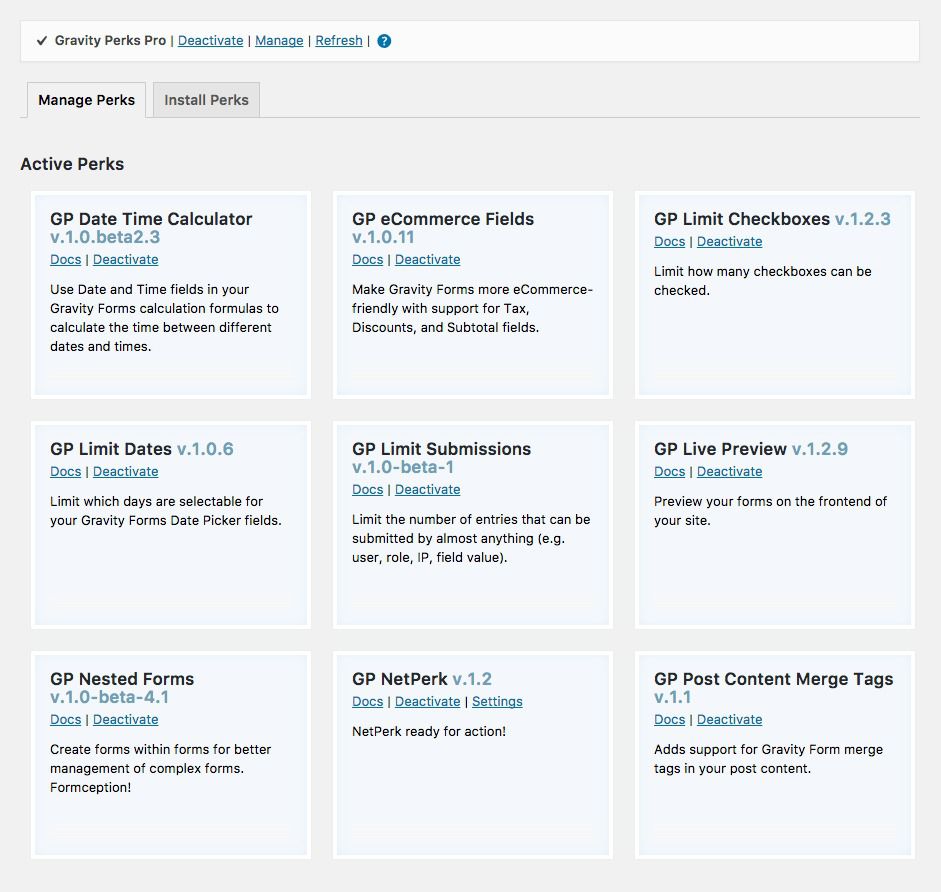This screenshot has width=941, height=892.
Task: Open the Manage link for Gravity Perks
Action: click(279, 41)
